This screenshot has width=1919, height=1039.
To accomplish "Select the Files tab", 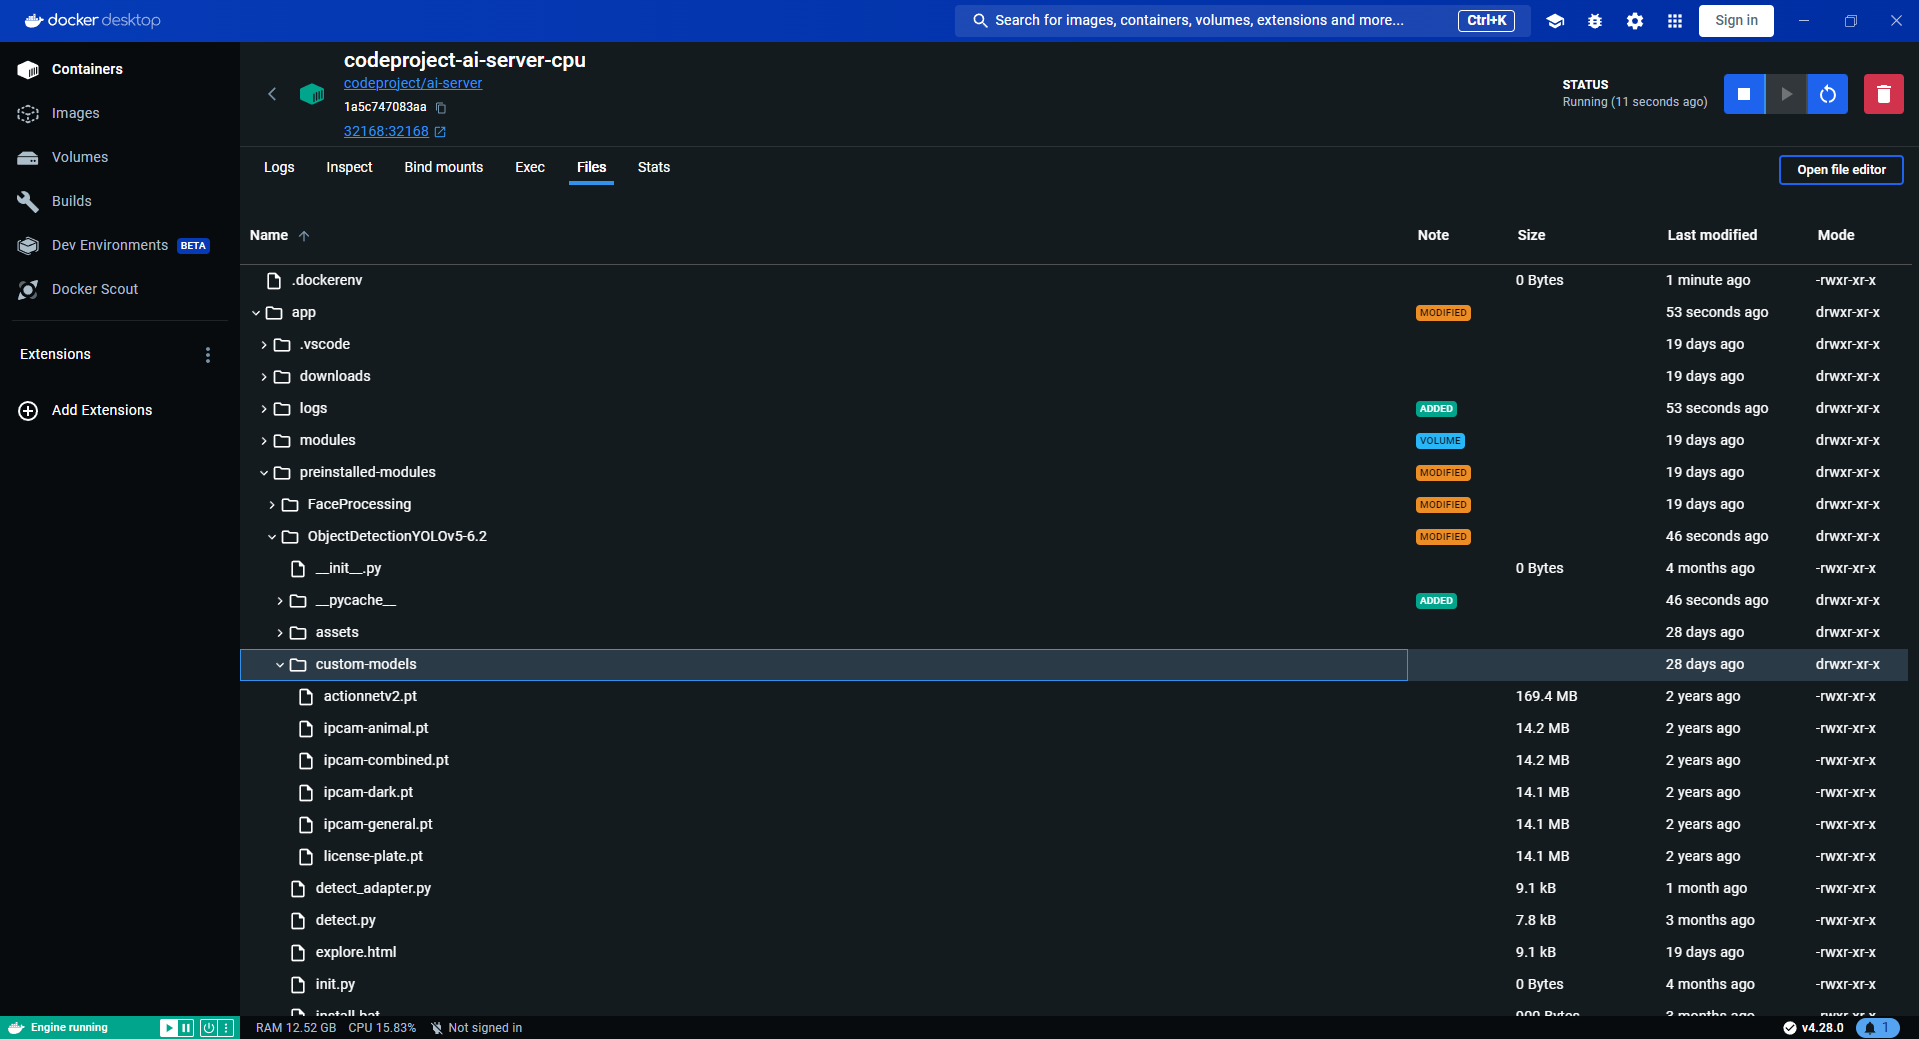I will (591, 168).
